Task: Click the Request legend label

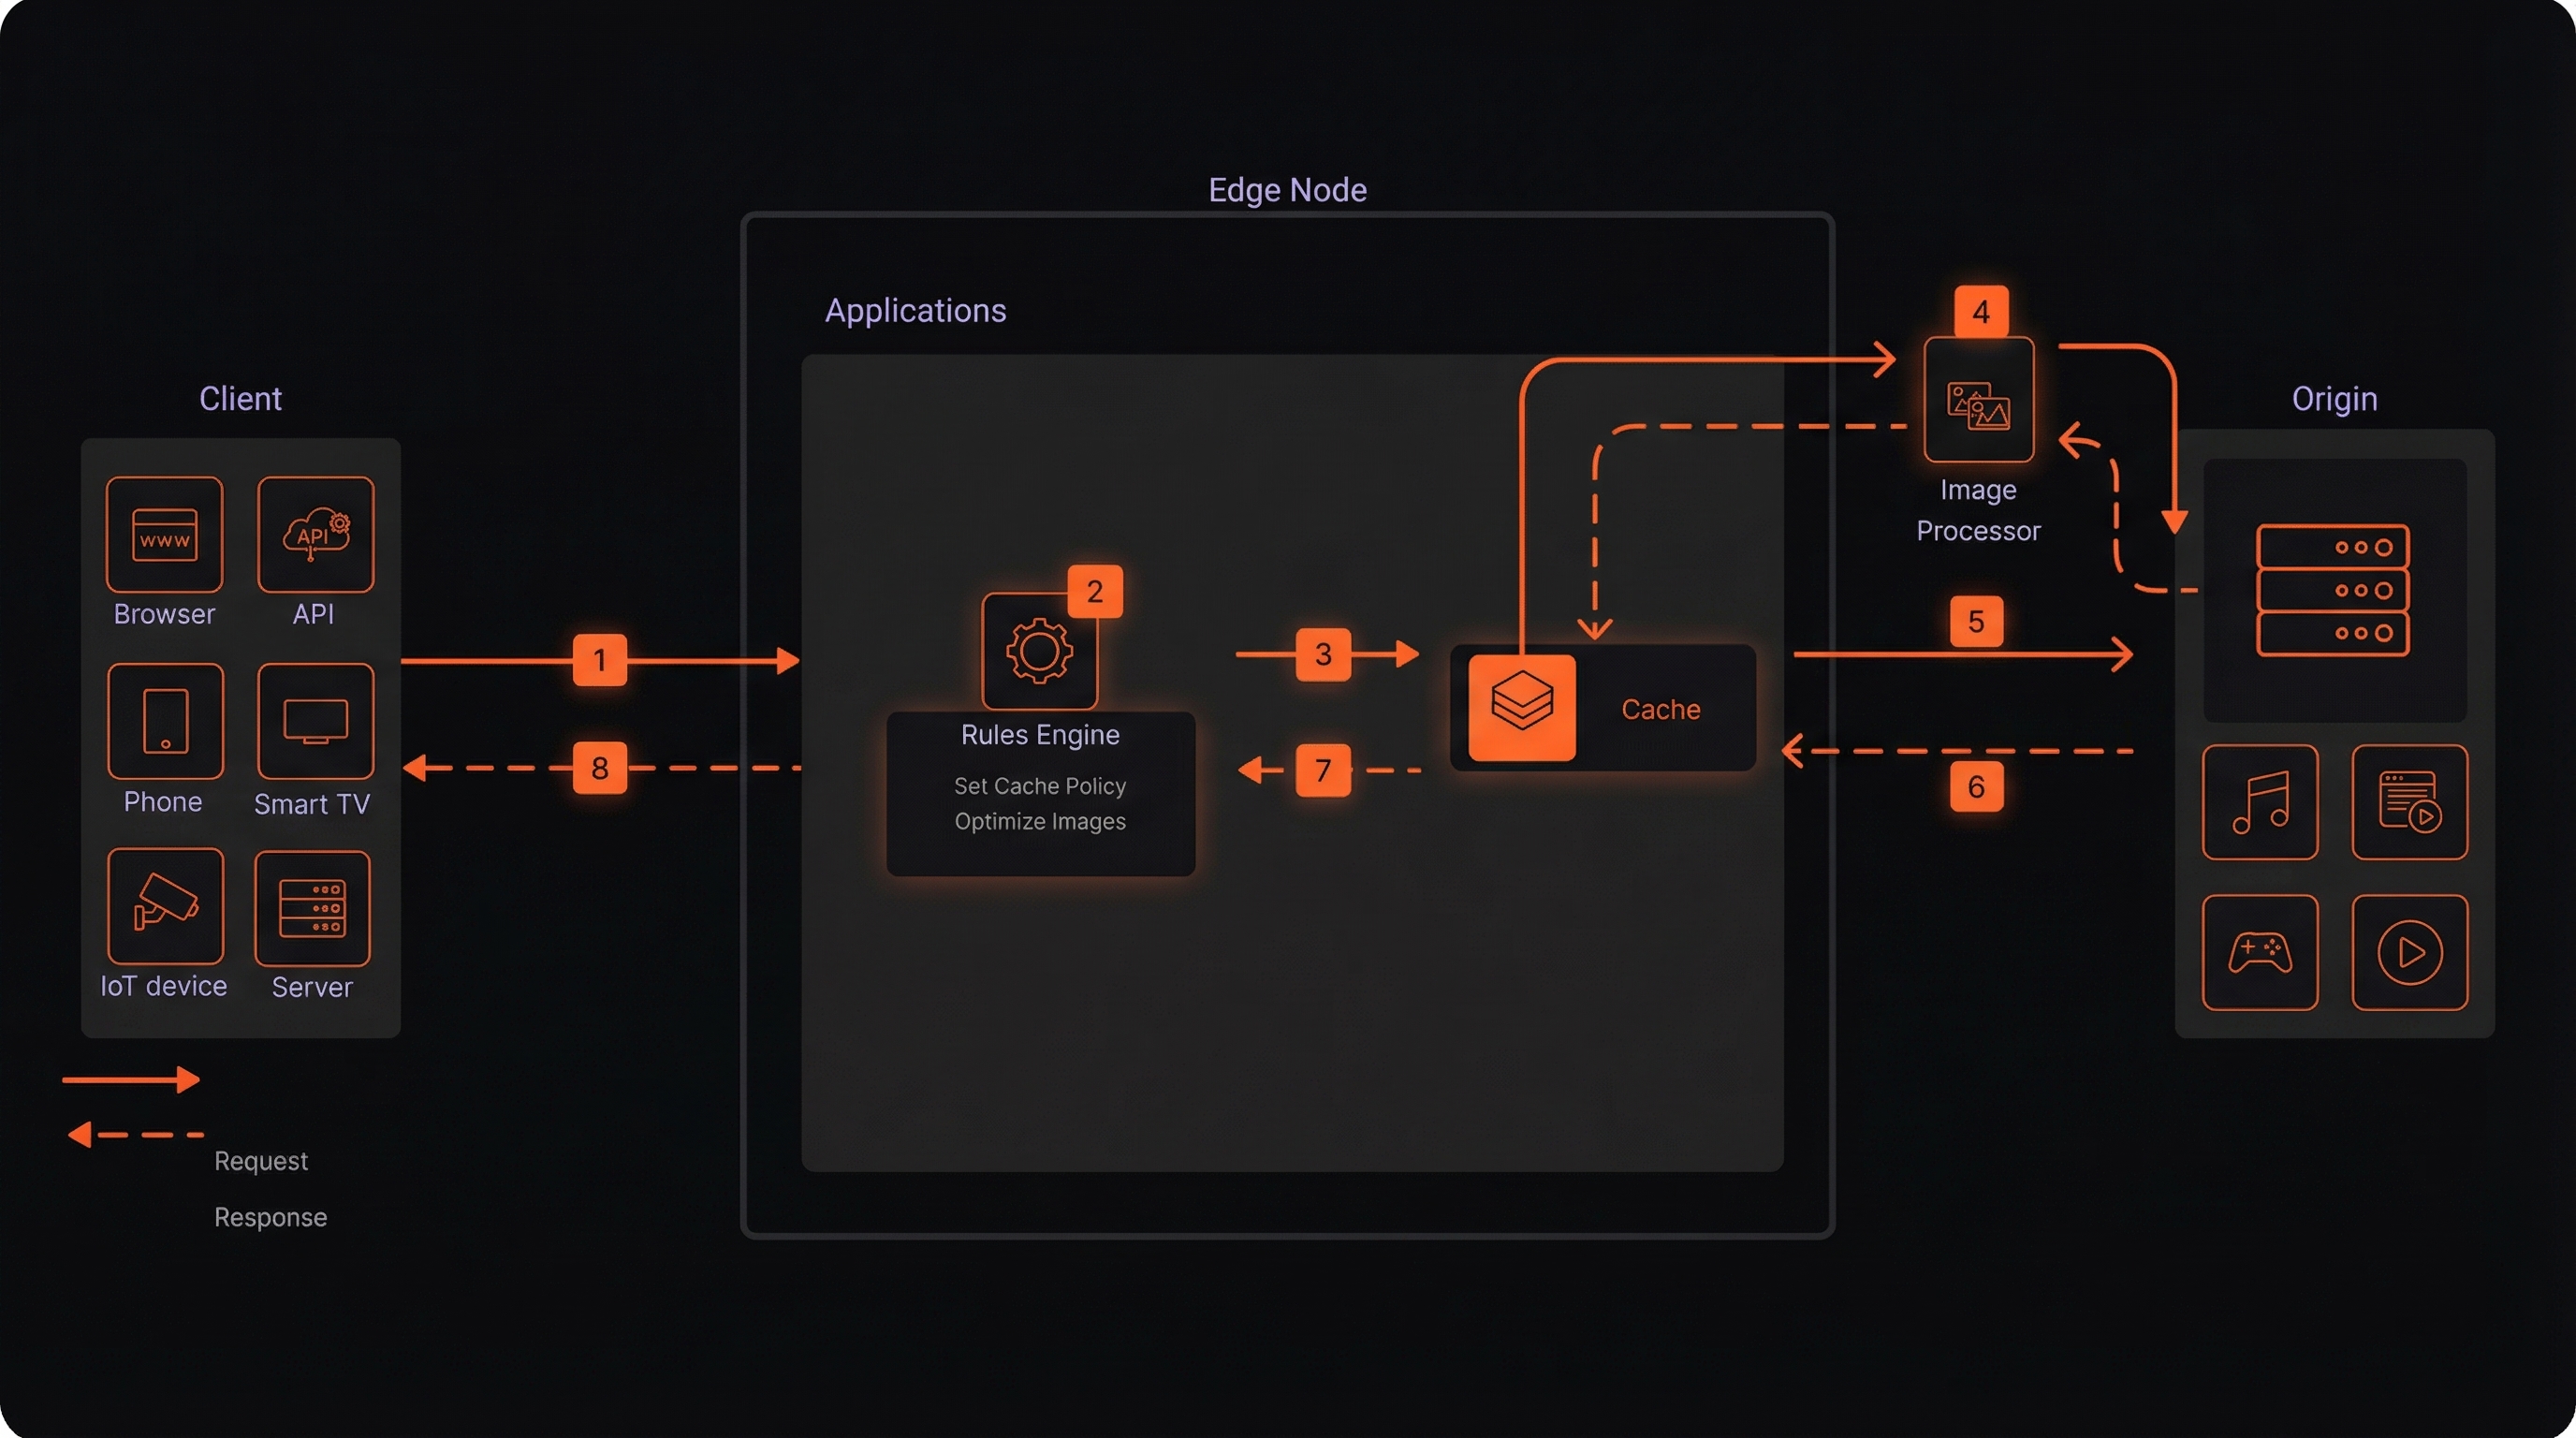Action: 261,1161
